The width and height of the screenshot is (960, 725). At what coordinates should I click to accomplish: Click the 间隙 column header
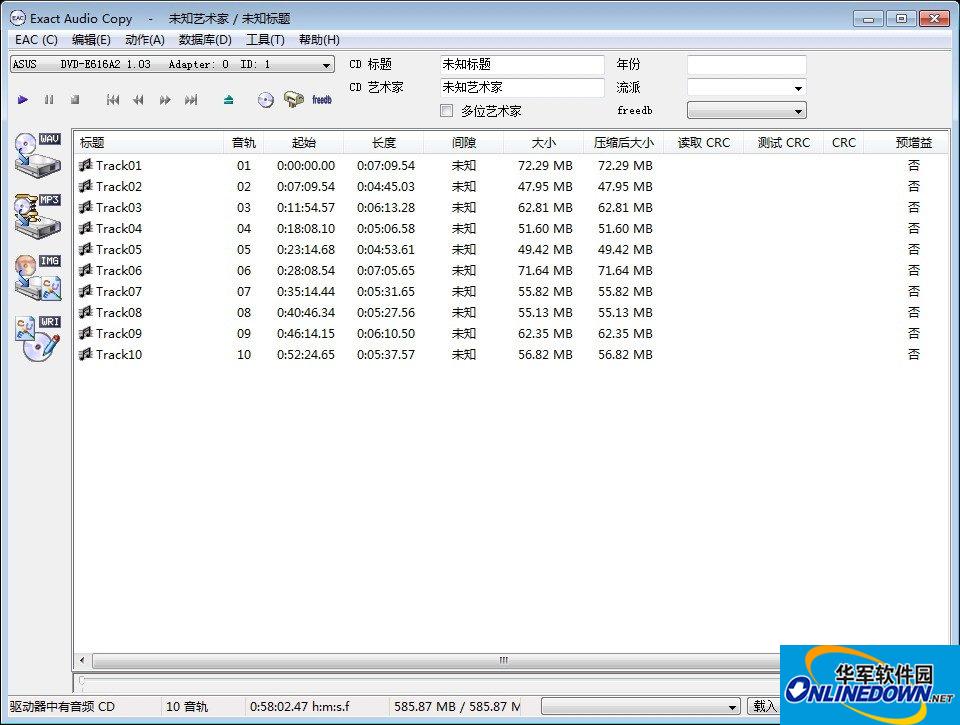pos(463,143)
